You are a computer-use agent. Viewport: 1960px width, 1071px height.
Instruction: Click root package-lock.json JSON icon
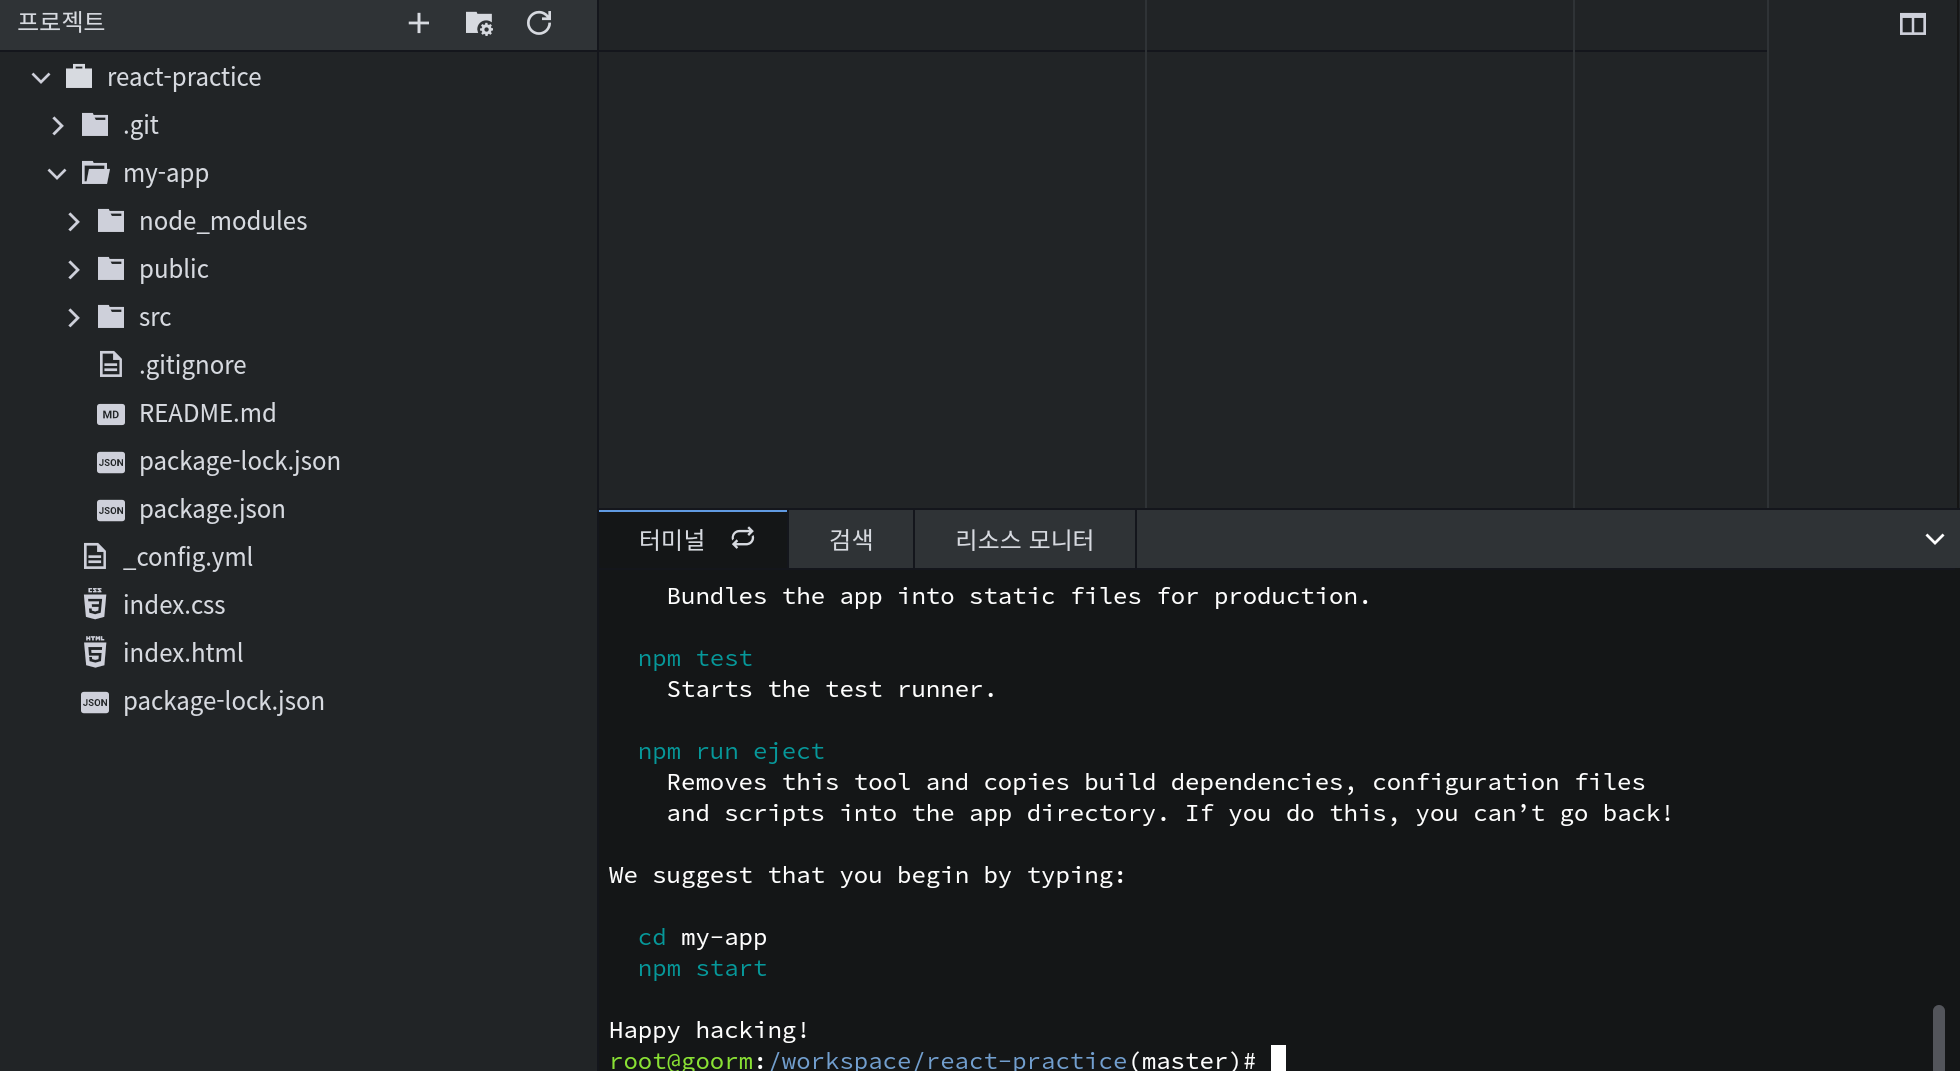tap(95, 702)
